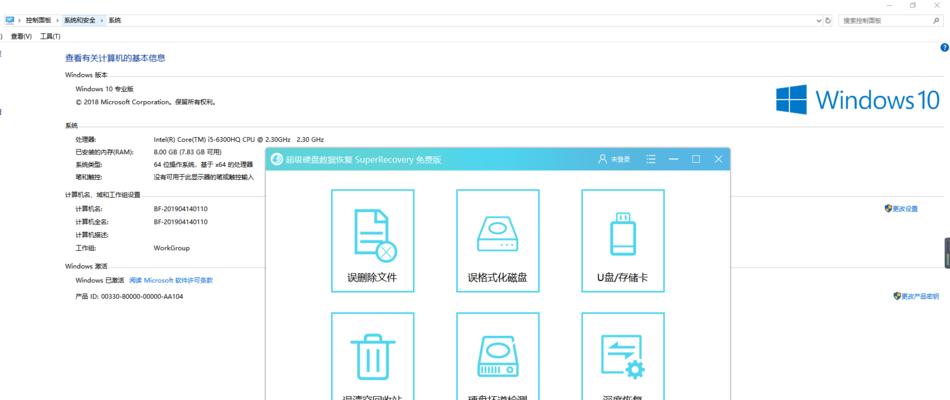This screenshot has width=950, height=400.
Task: Click the 未登录 user account icon
Action: 602,159
